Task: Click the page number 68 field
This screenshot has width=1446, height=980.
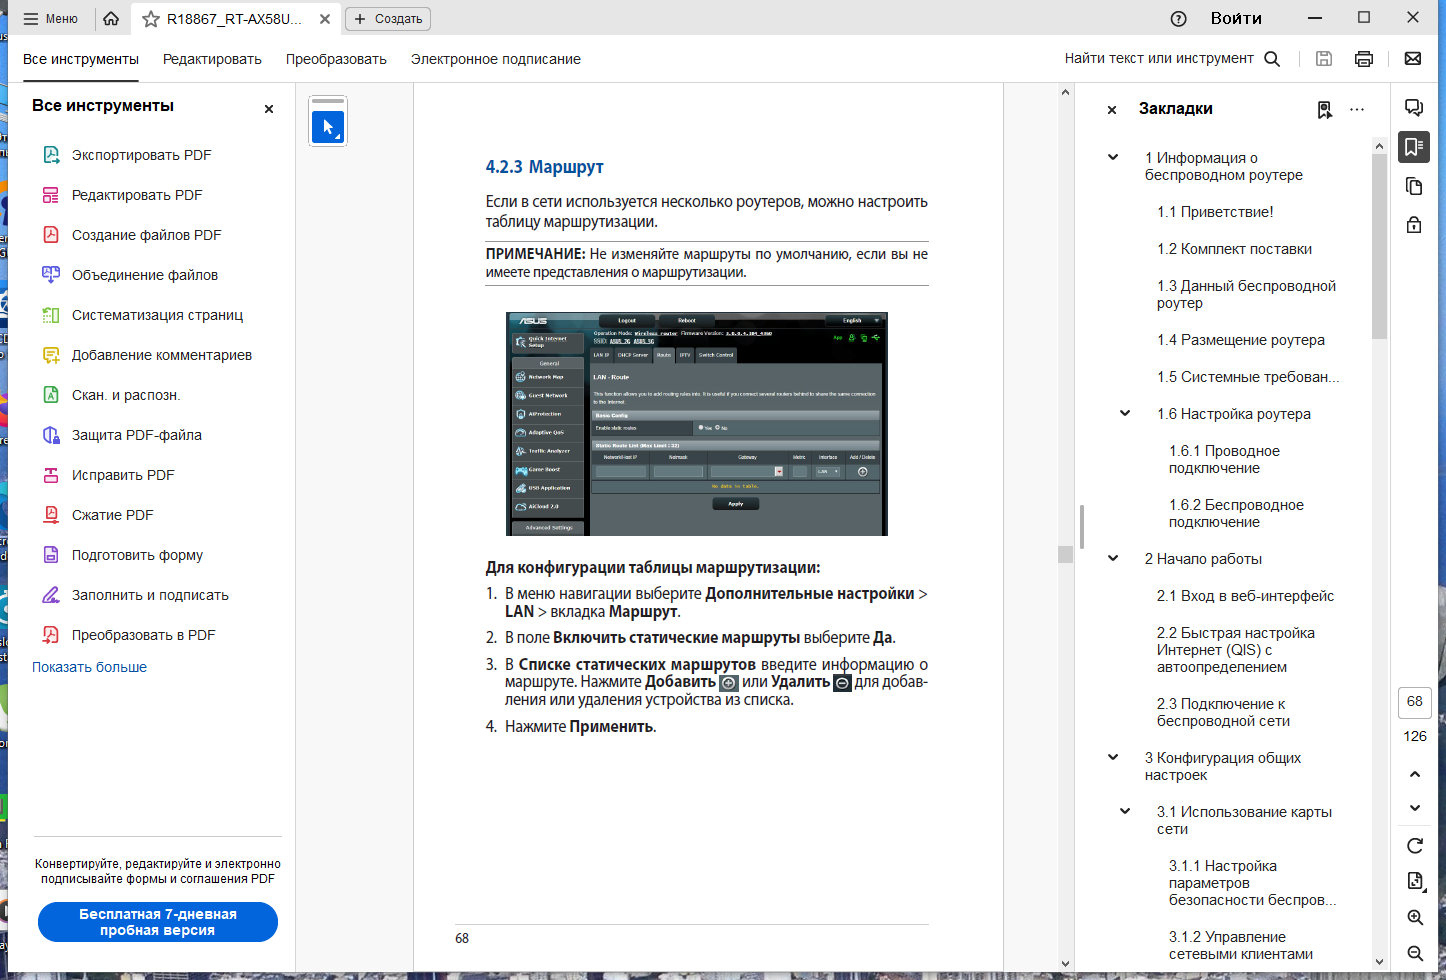Action: click(x=1415, y=702)
